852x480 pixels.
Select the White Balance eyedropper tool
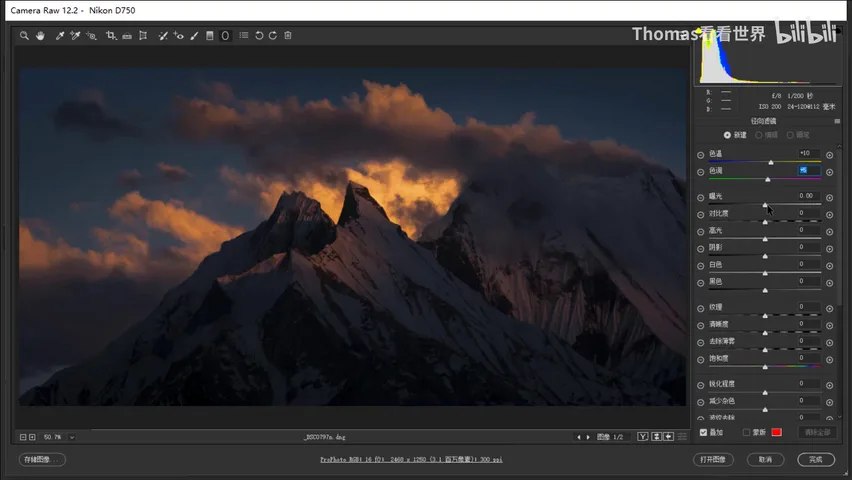pos(60,35)
